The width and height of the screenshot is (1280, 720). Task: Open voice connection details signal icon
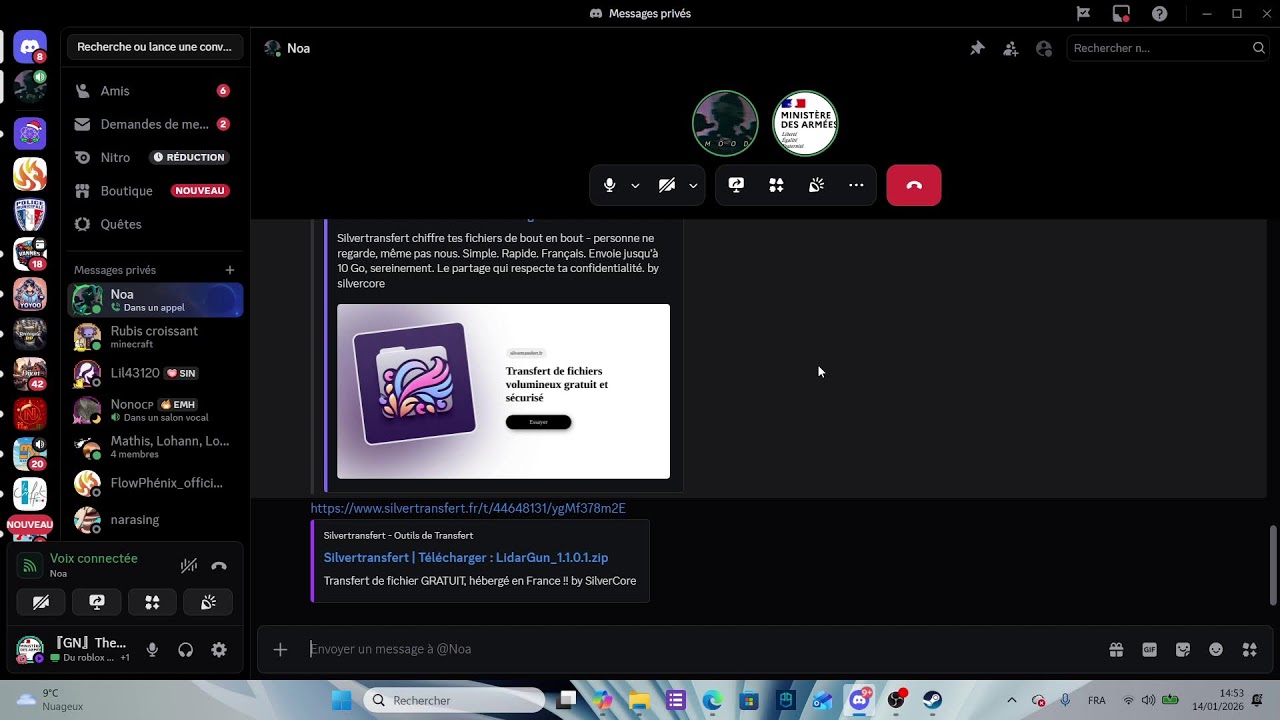click(x=30, y=565)
